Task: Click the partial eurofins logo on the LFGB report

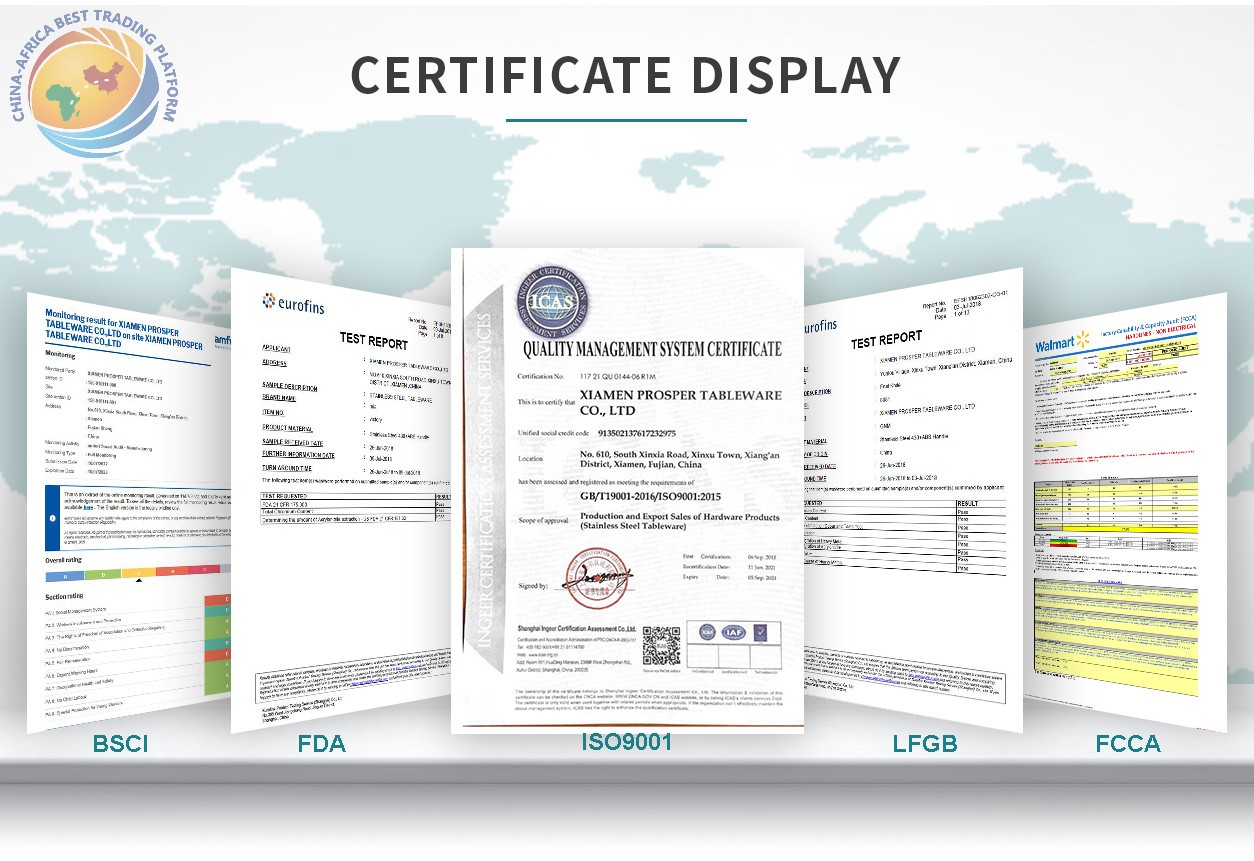Action: [820, 326]
